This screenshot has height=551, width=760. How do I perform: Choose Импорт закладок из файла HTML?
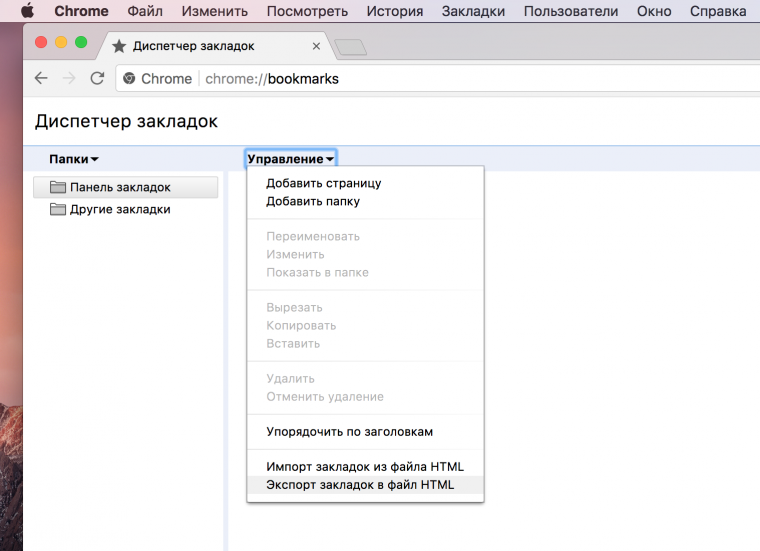[365, 467]
